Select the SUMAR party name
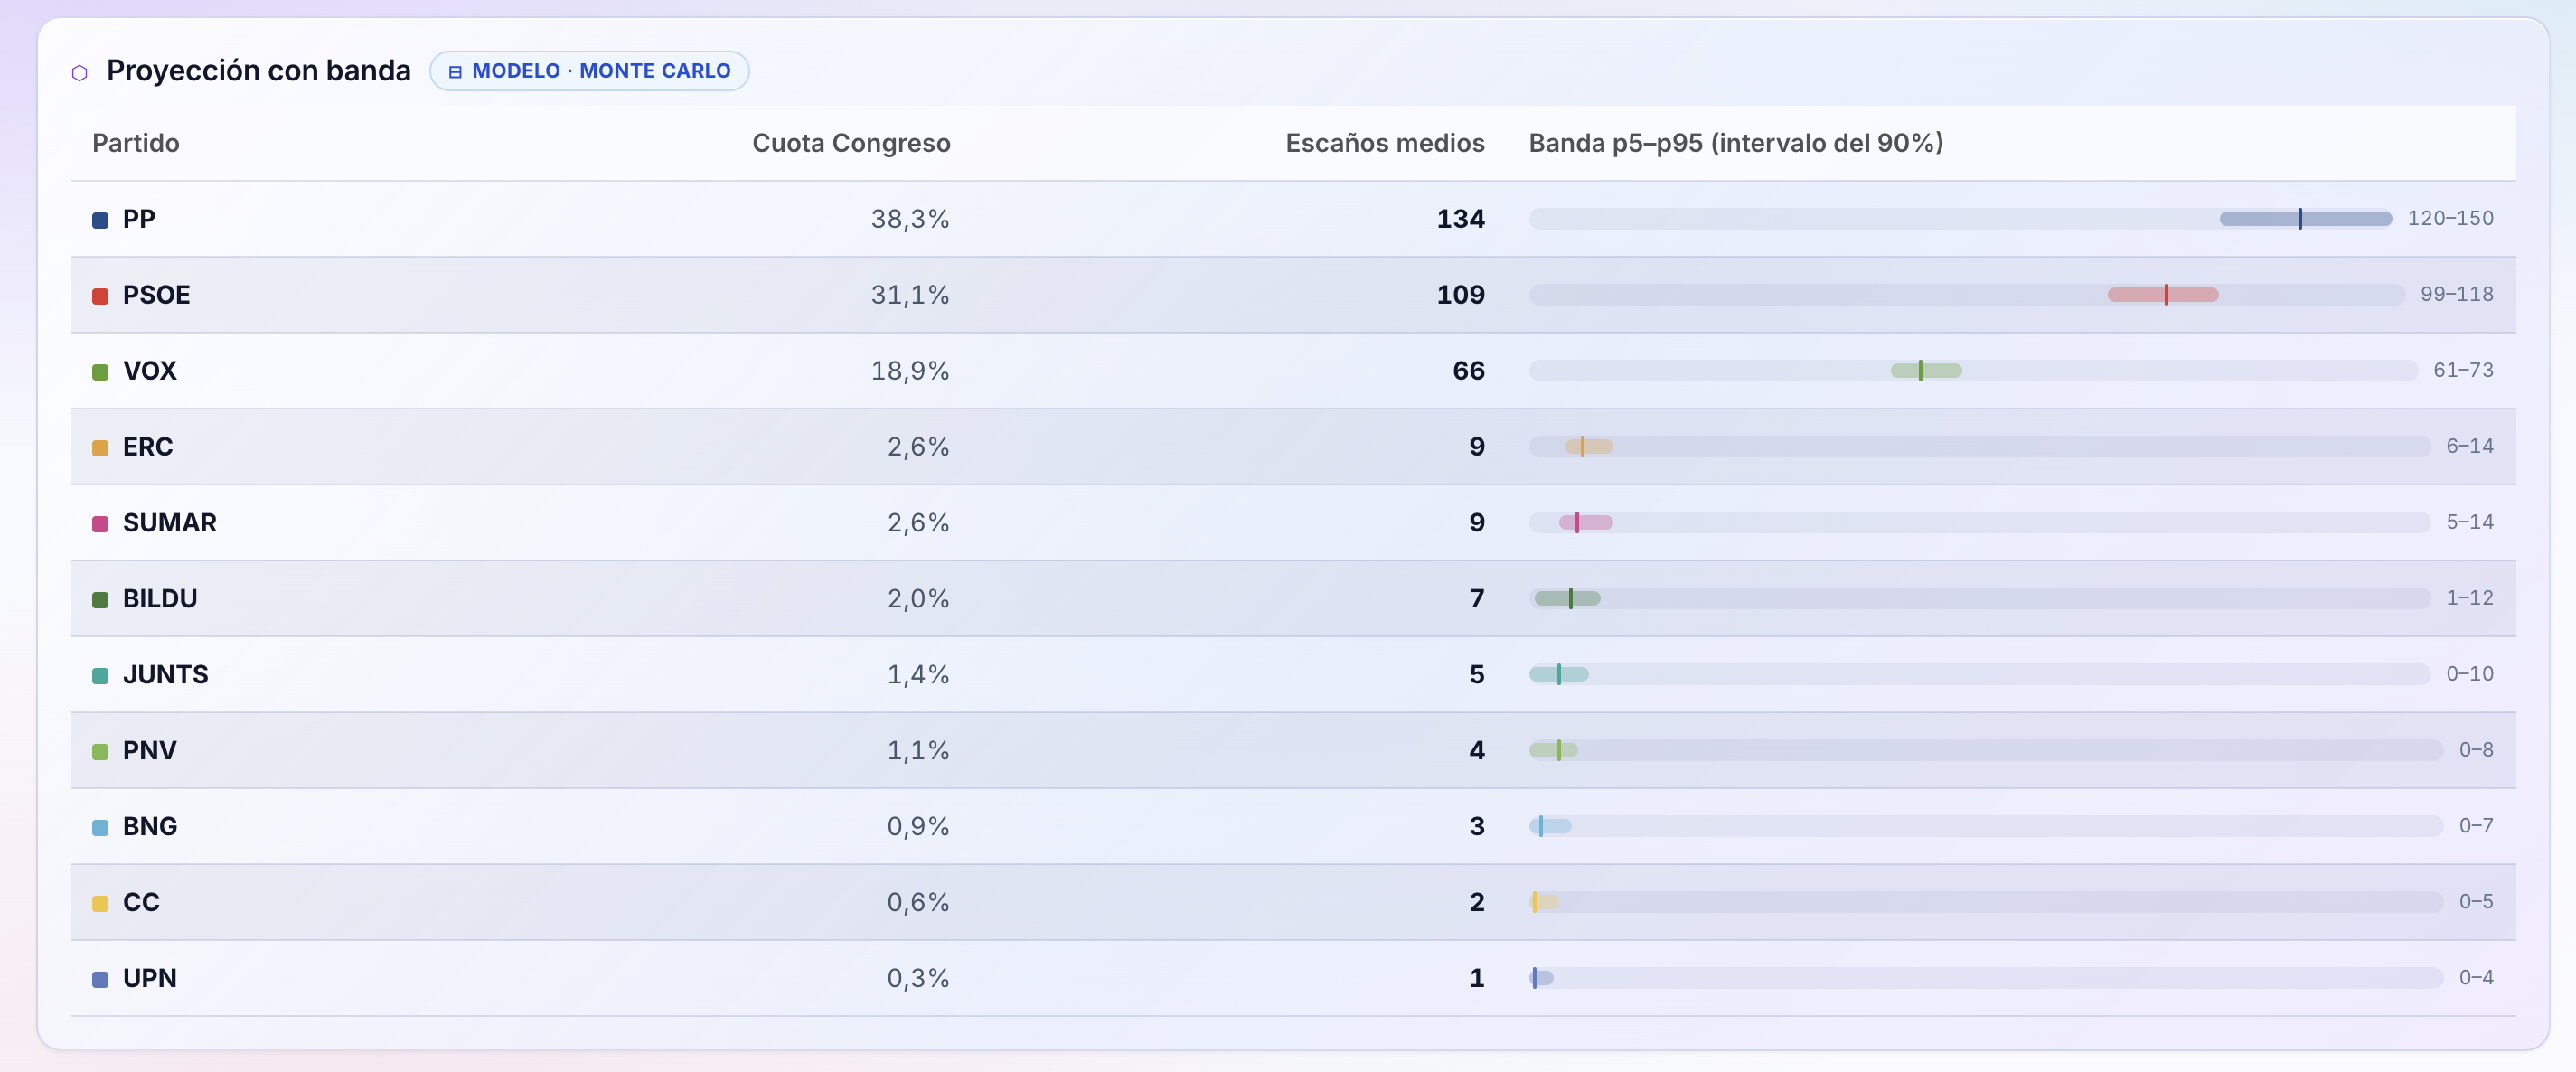Viewport: 2576px width, 1072px height. click(170, 523)
